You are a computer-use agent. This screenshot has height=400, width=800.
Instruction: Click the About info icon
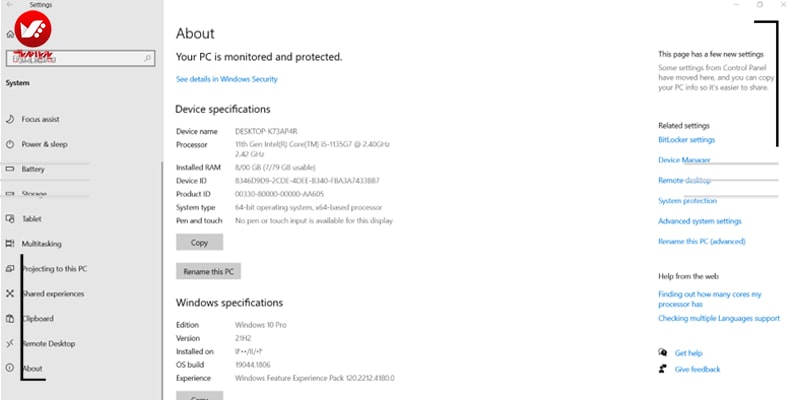[x=10, y=368]
